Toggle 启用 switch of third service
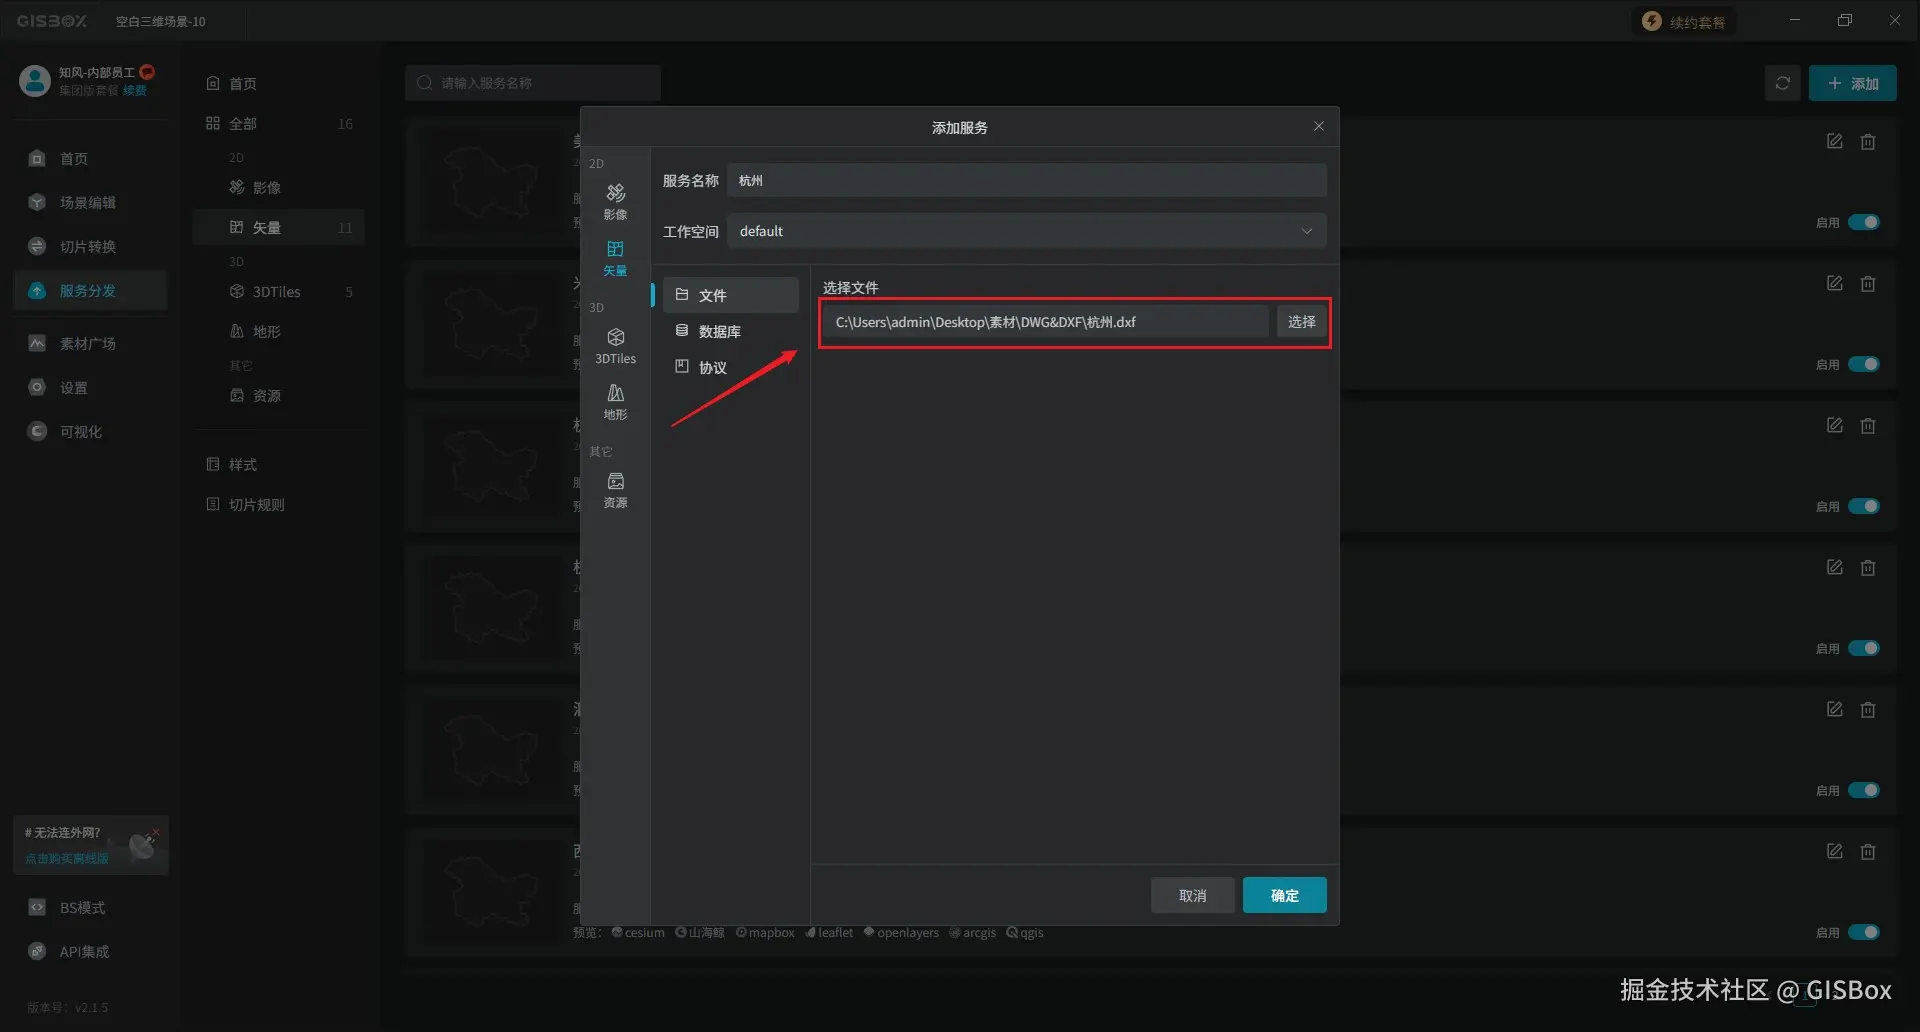The image size is (1920, 1032). [x=1864, y=506]
